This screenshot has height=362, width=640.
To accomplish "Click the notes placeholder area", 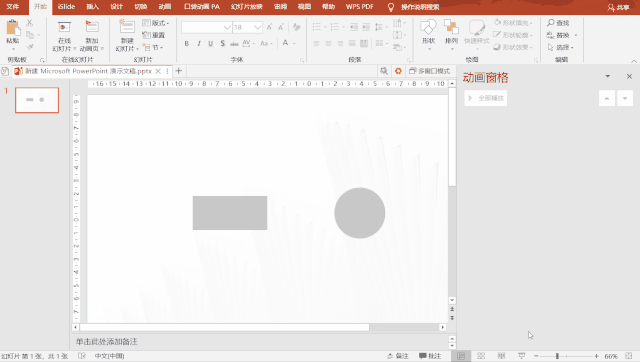I will point(261,342).
